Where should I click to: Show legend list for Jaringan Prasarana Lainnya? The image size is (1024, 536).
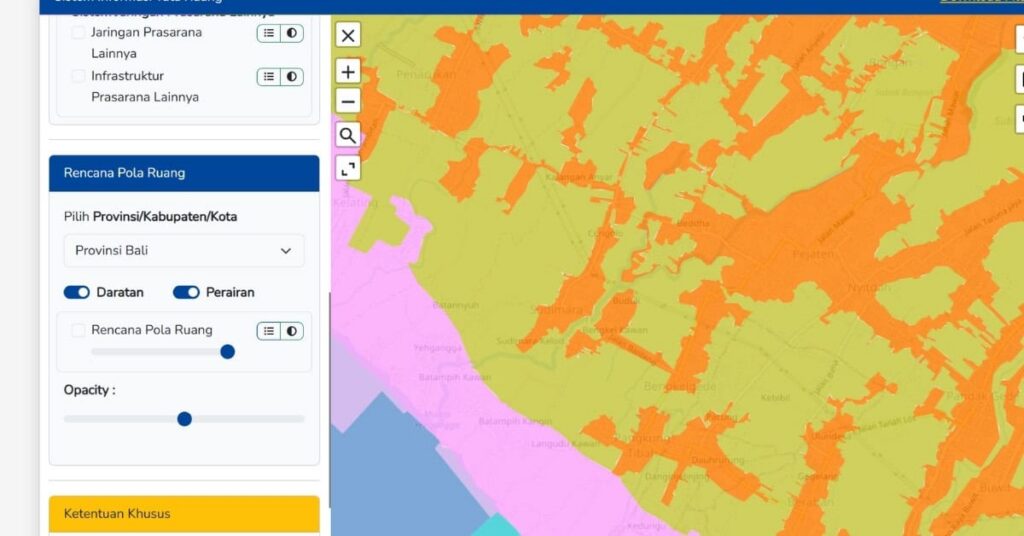point(268,33)
